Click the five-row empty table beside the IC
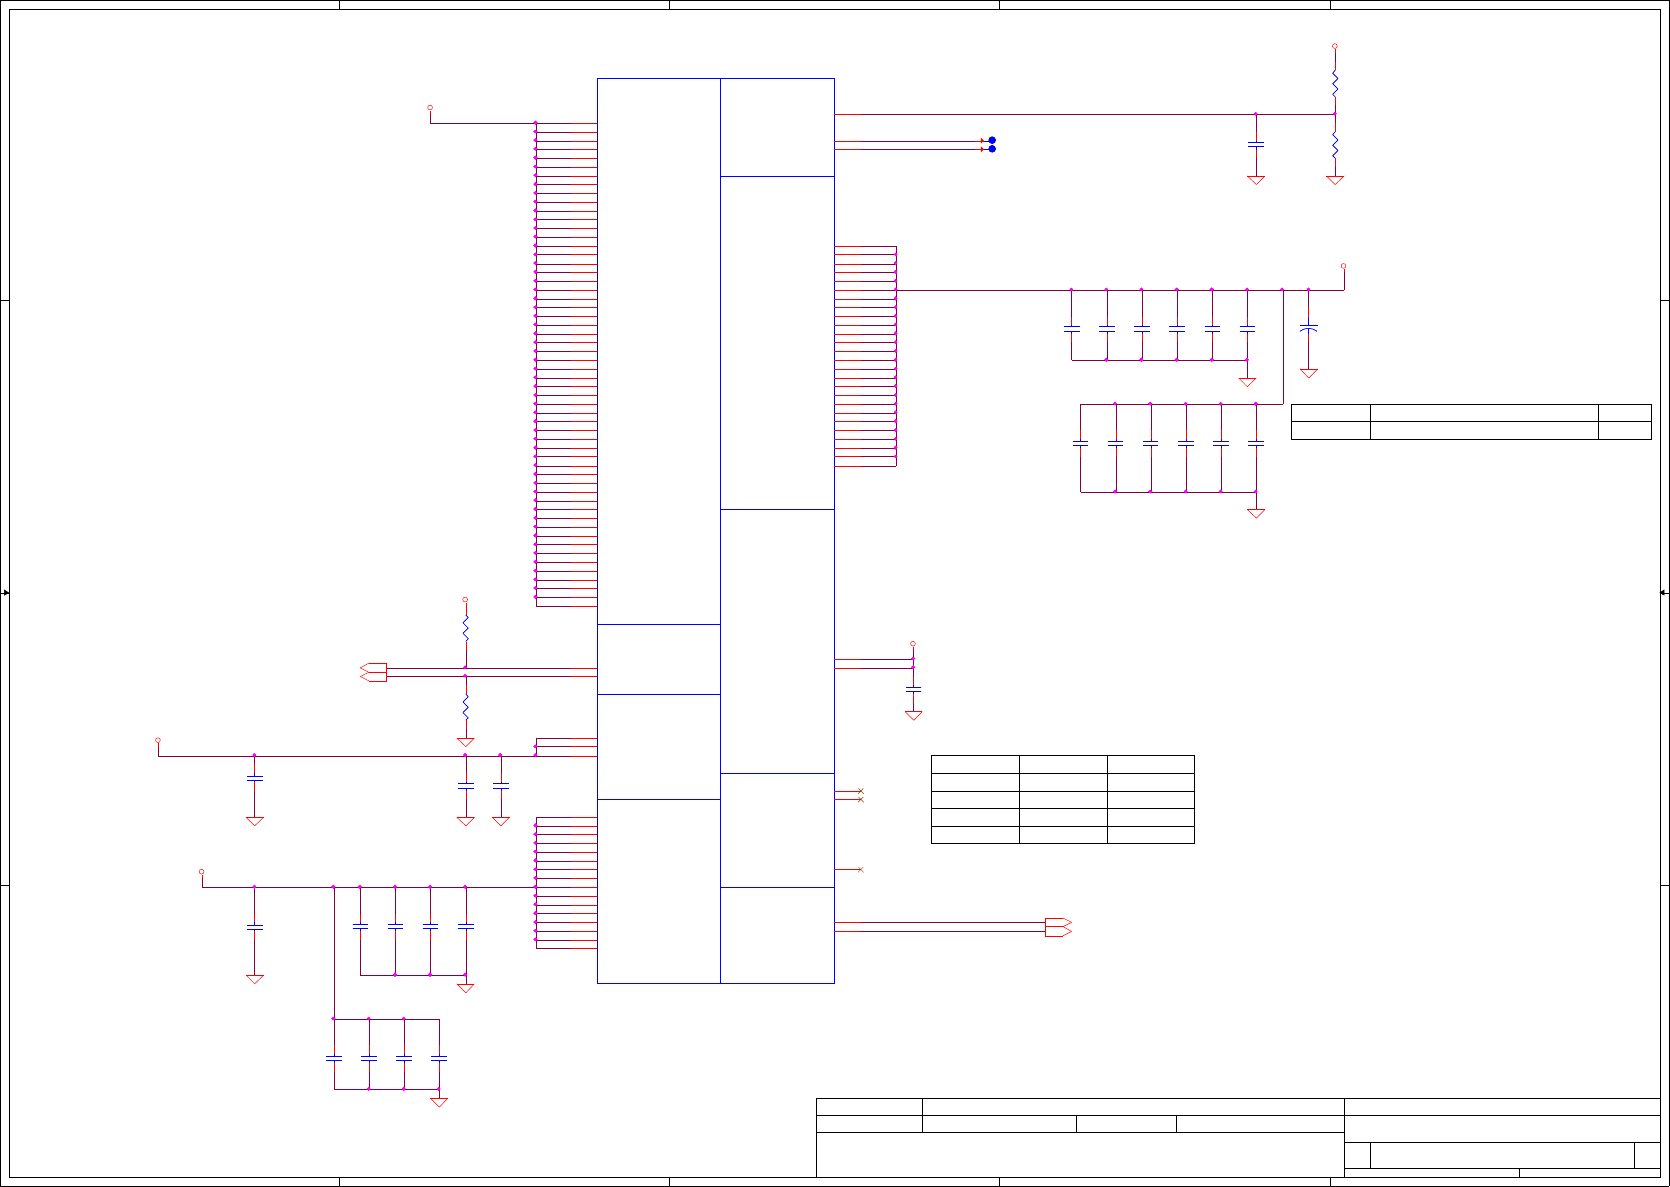 [1062, 799]
